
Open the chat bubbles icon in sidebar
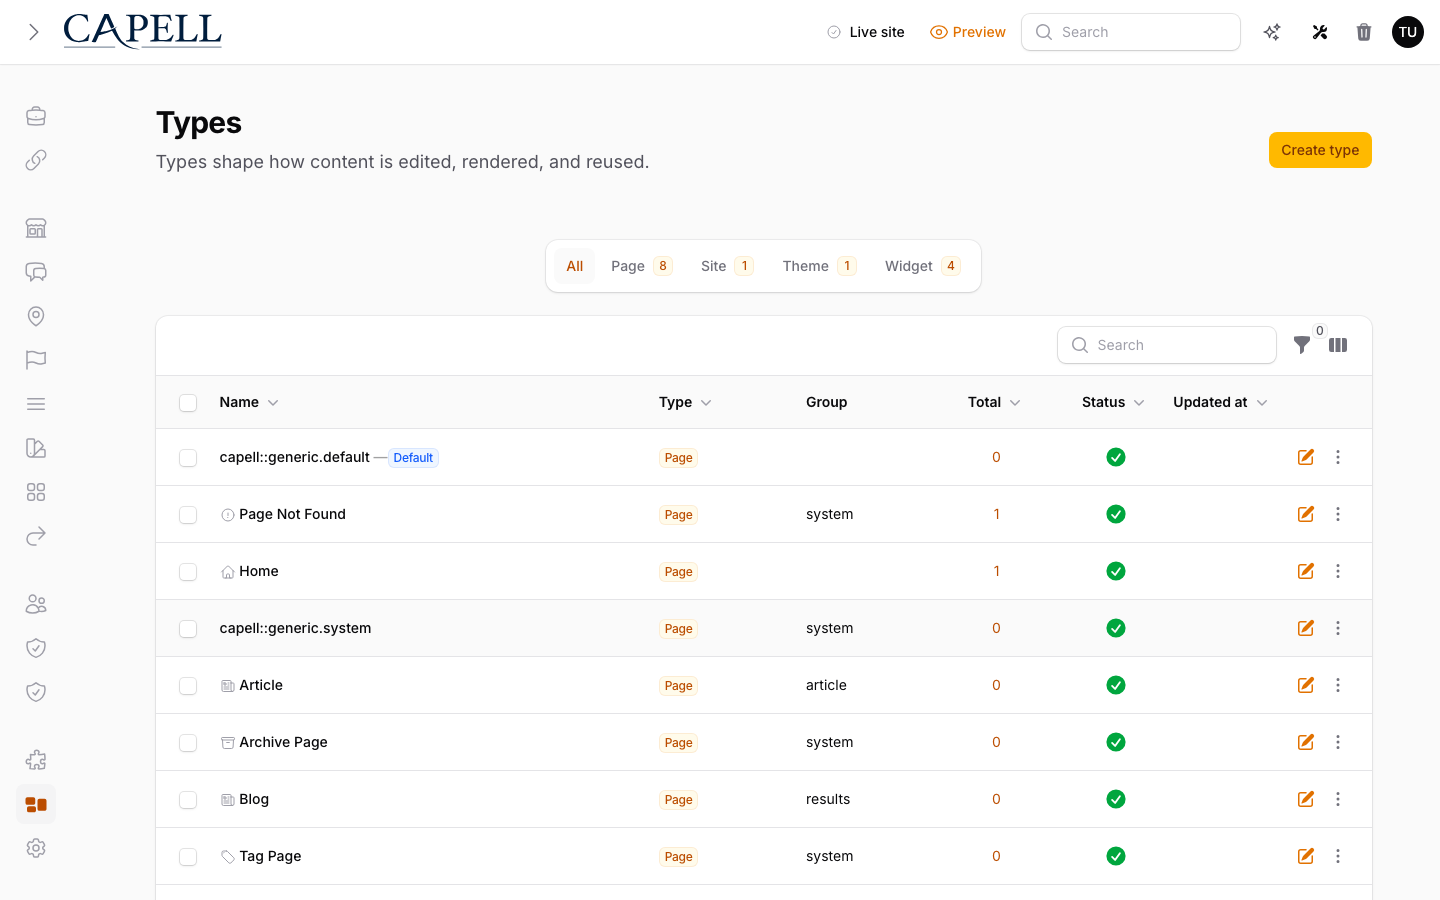click(36, 272)
